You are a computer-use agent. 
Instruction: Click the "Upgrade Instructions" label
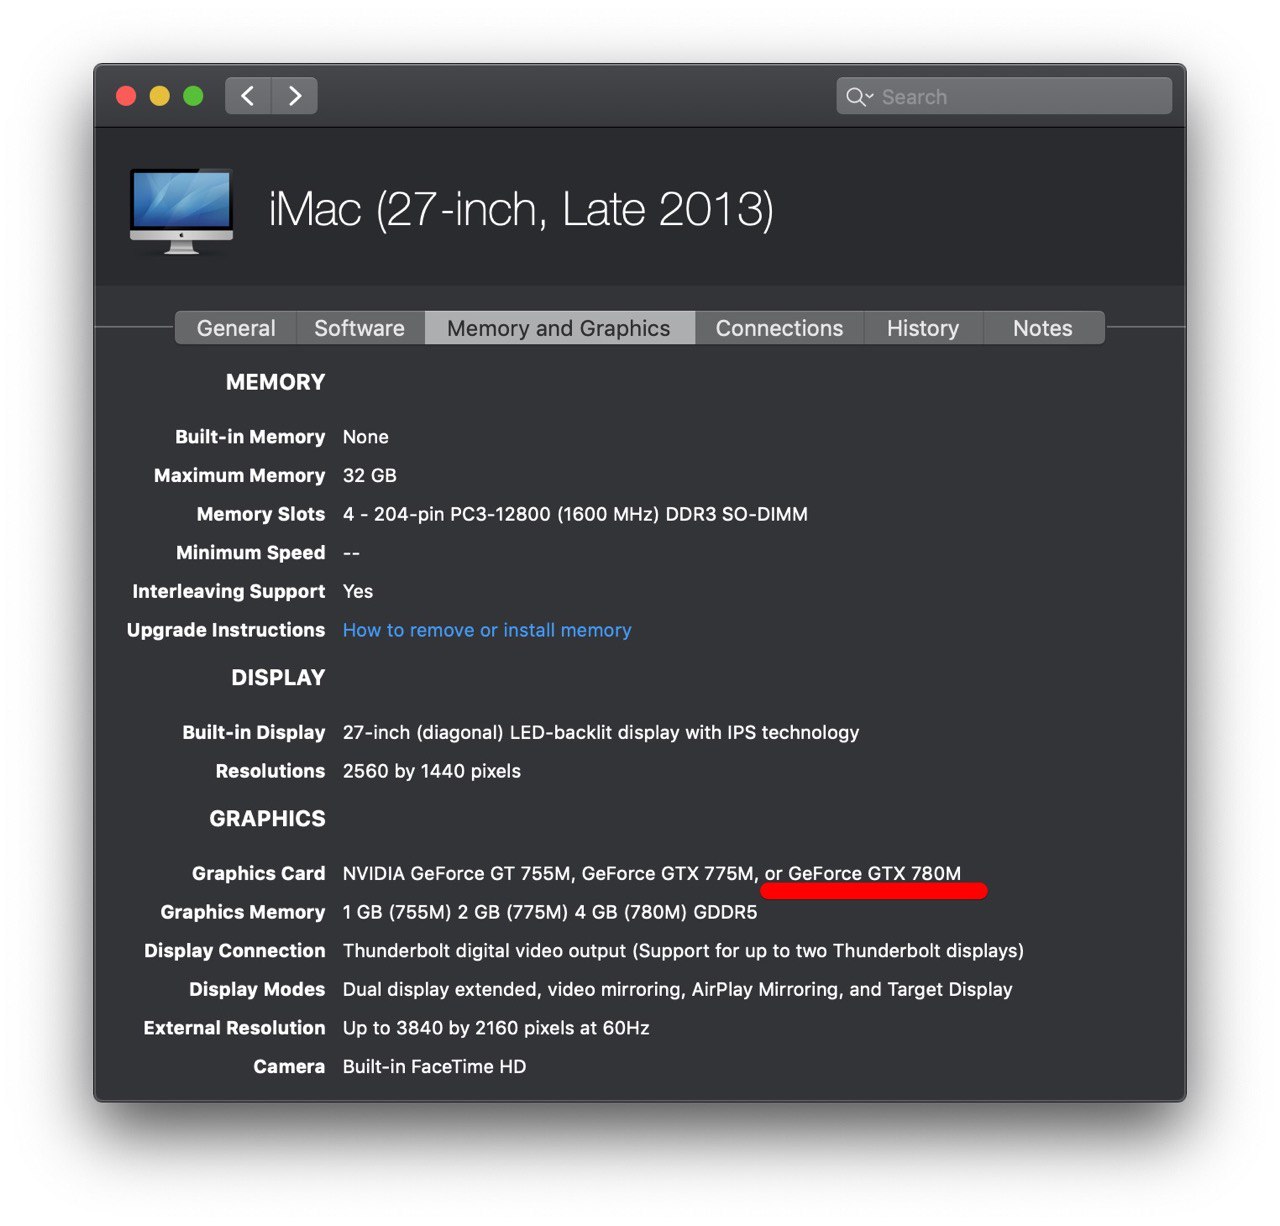(x=226, y=630)
